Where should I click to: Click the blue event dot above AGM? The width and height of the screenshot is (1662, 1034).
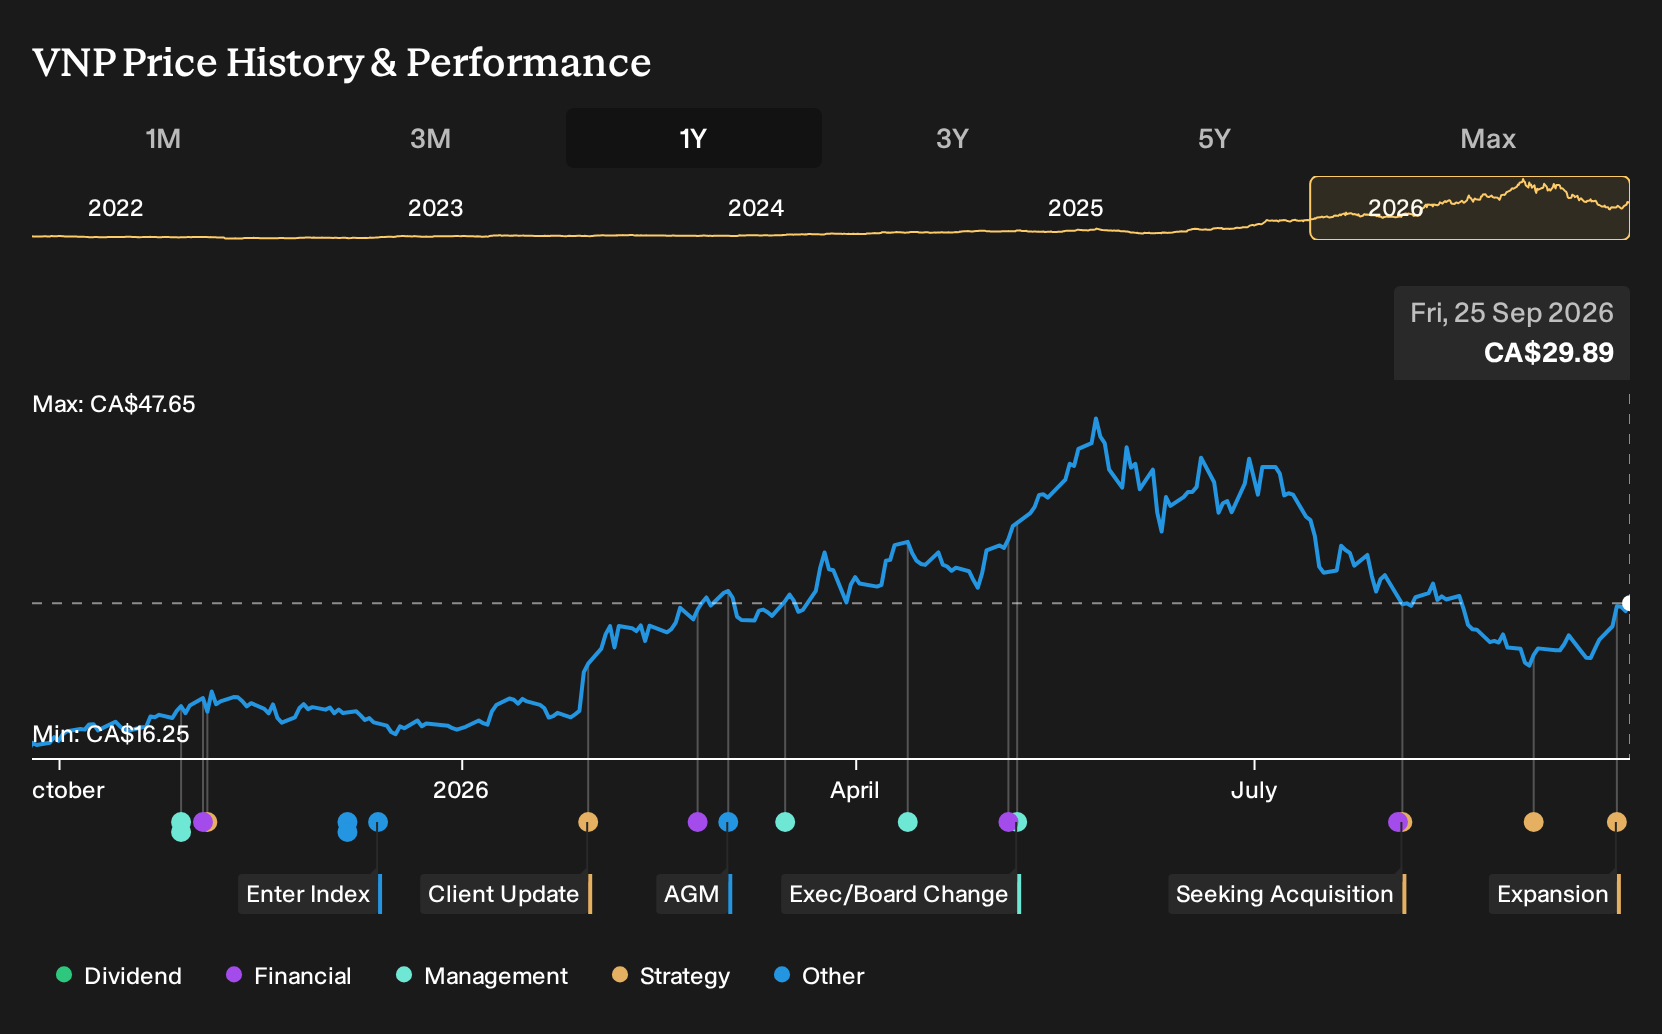point(728,822)
